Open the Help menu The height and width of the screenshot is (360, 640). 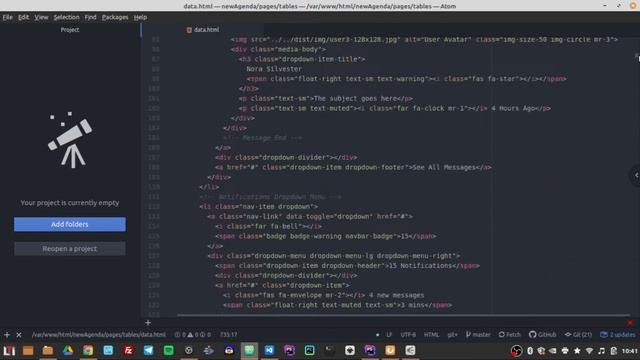(x=140, y=17)
